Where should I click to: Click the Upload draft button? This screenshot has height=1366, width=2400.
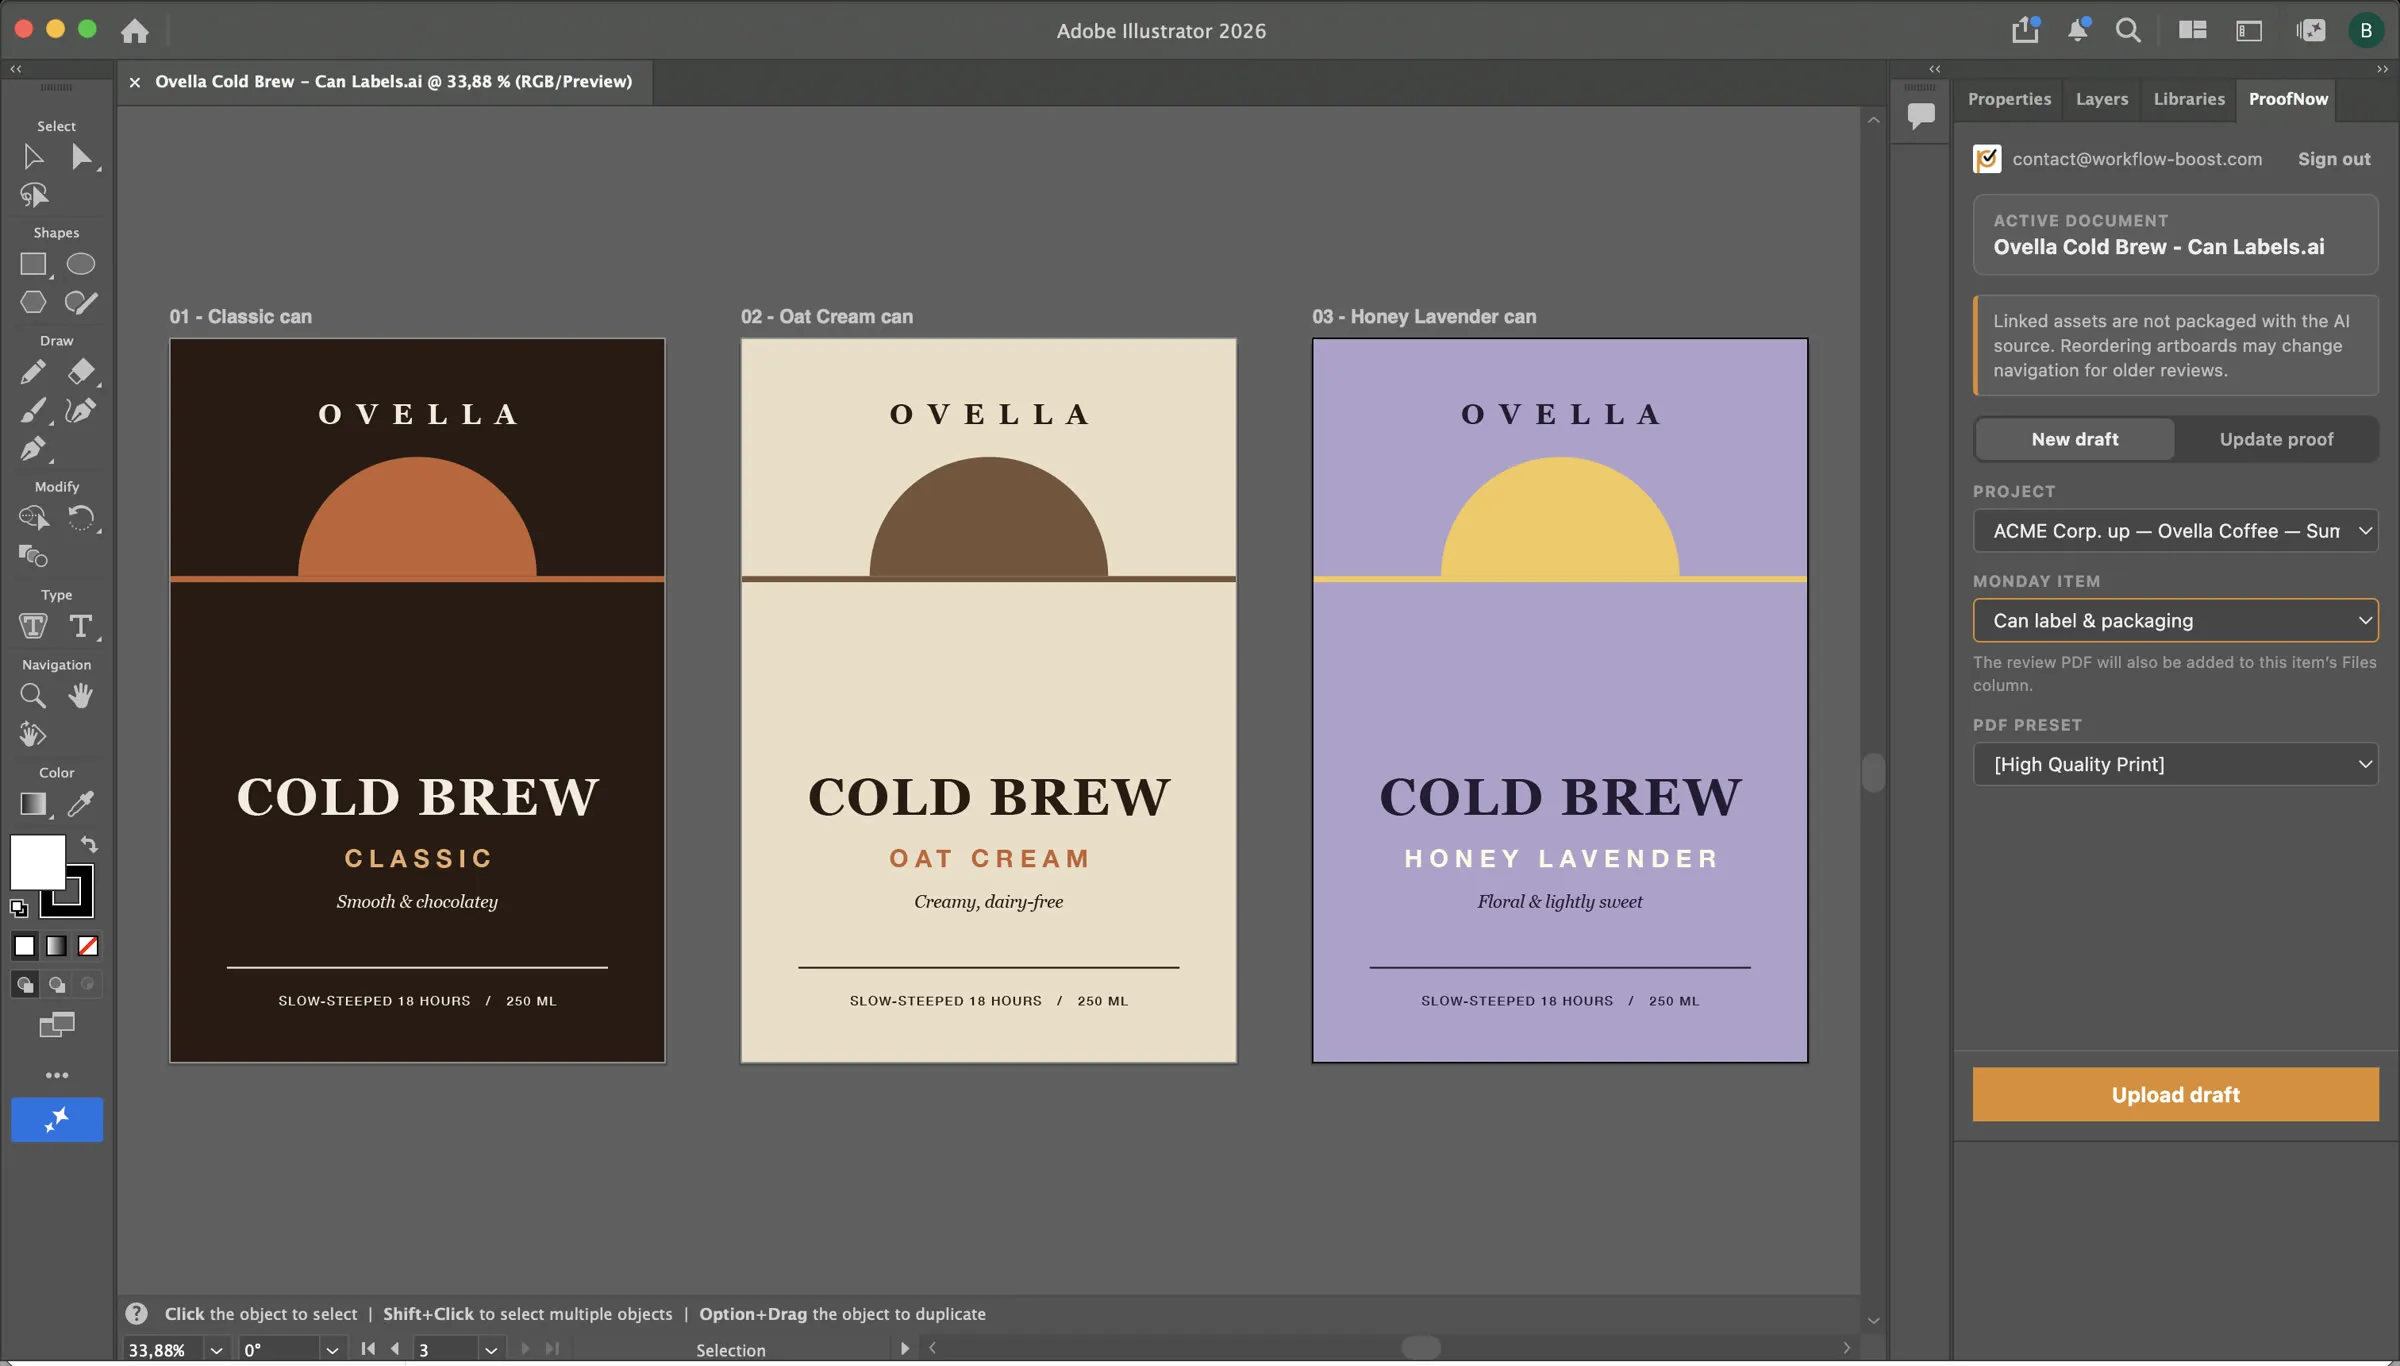pos(2175,1095)
